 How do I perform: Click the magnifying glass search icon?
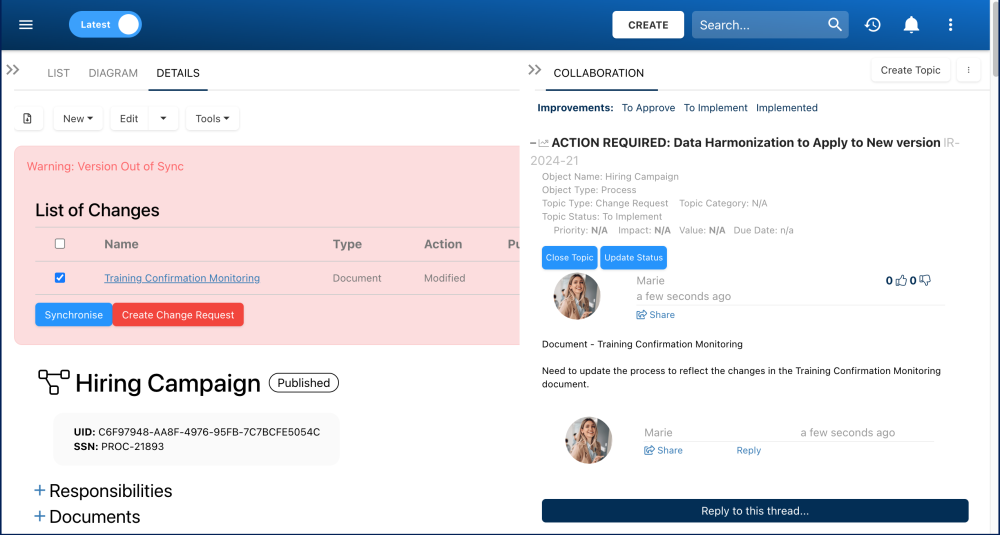835,25
